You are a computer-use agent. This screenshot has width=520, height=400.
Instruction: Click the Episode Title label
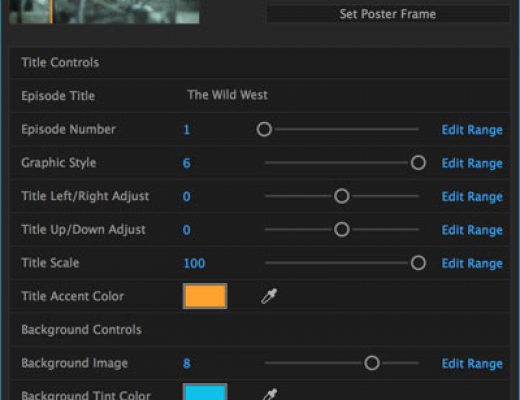tap(58, 96)
